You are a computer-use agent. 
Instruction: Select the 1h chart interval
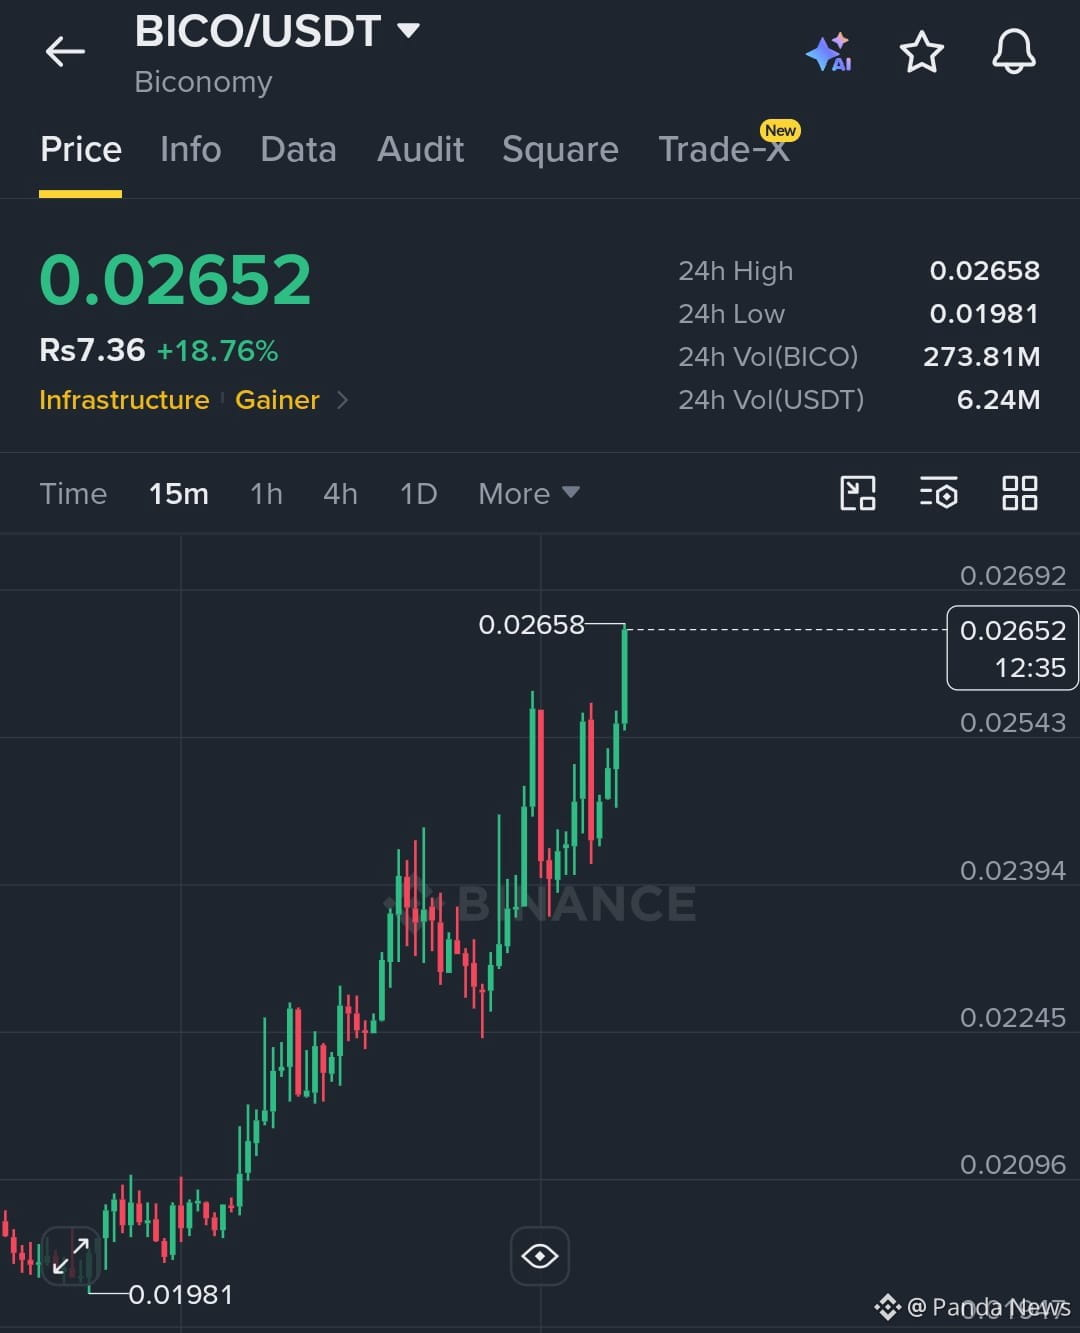[266, 494]
